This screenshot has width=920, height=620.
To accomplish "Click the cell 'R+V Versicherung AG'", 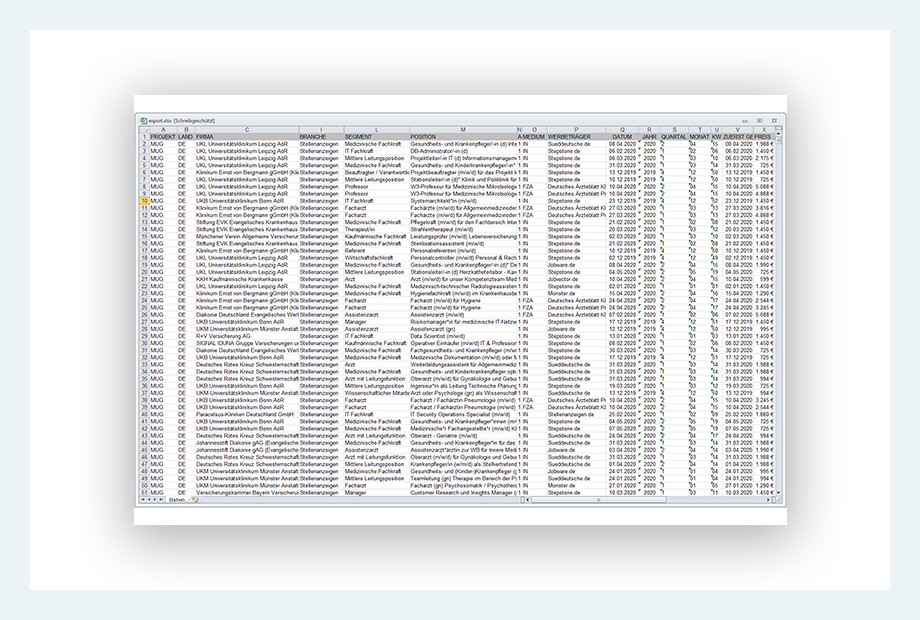I will click(247, 336).
